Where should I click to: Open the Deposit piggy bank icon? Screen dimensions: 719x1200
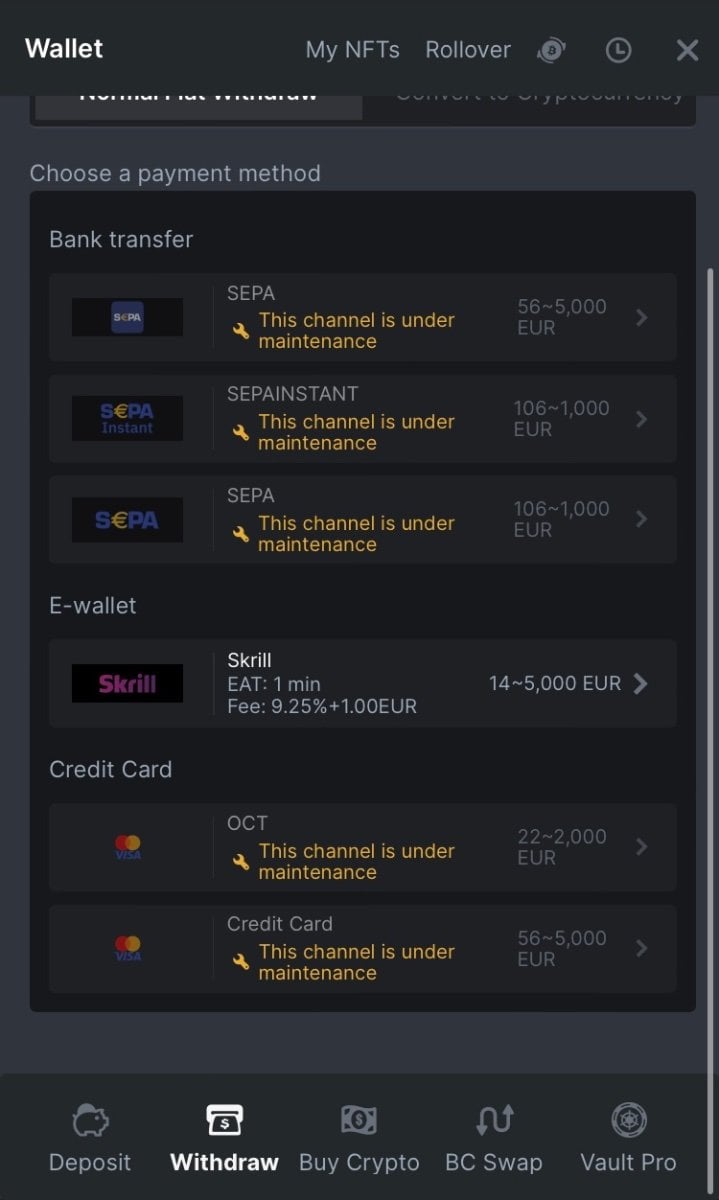point(90,1121)
